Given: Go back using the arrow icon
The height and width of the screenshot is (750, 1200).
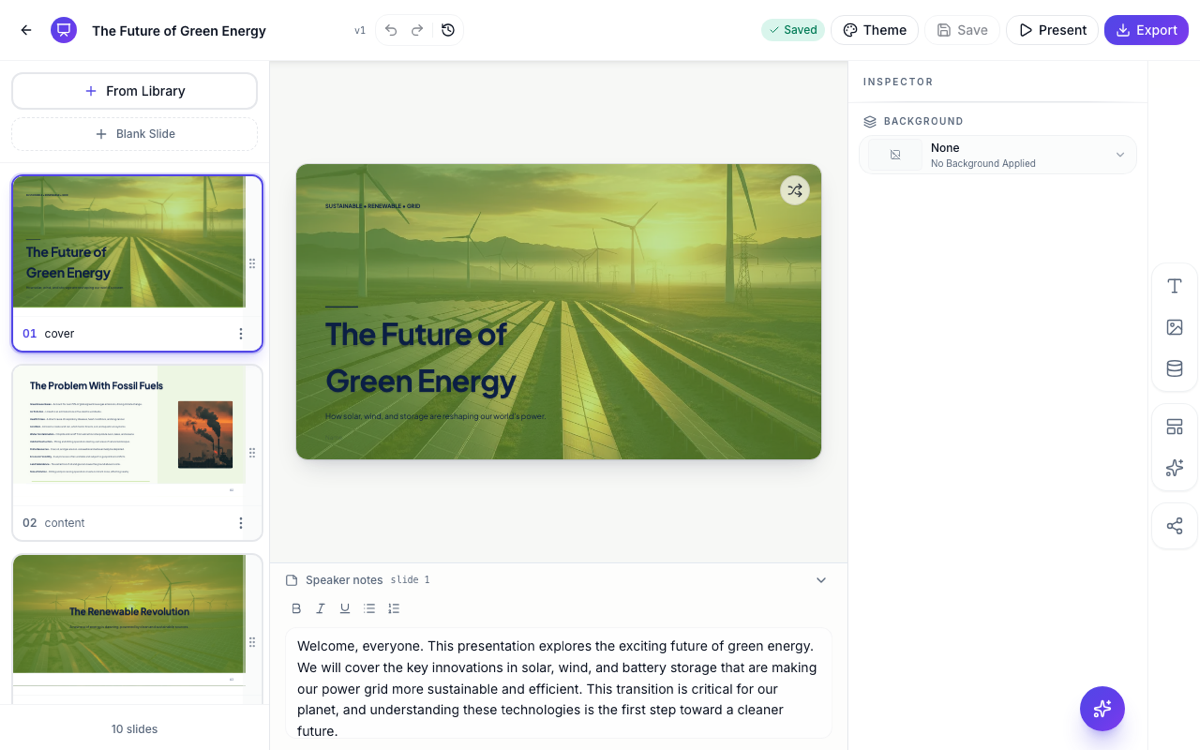Looking at the screenshot, I should (x=26, y=30).
